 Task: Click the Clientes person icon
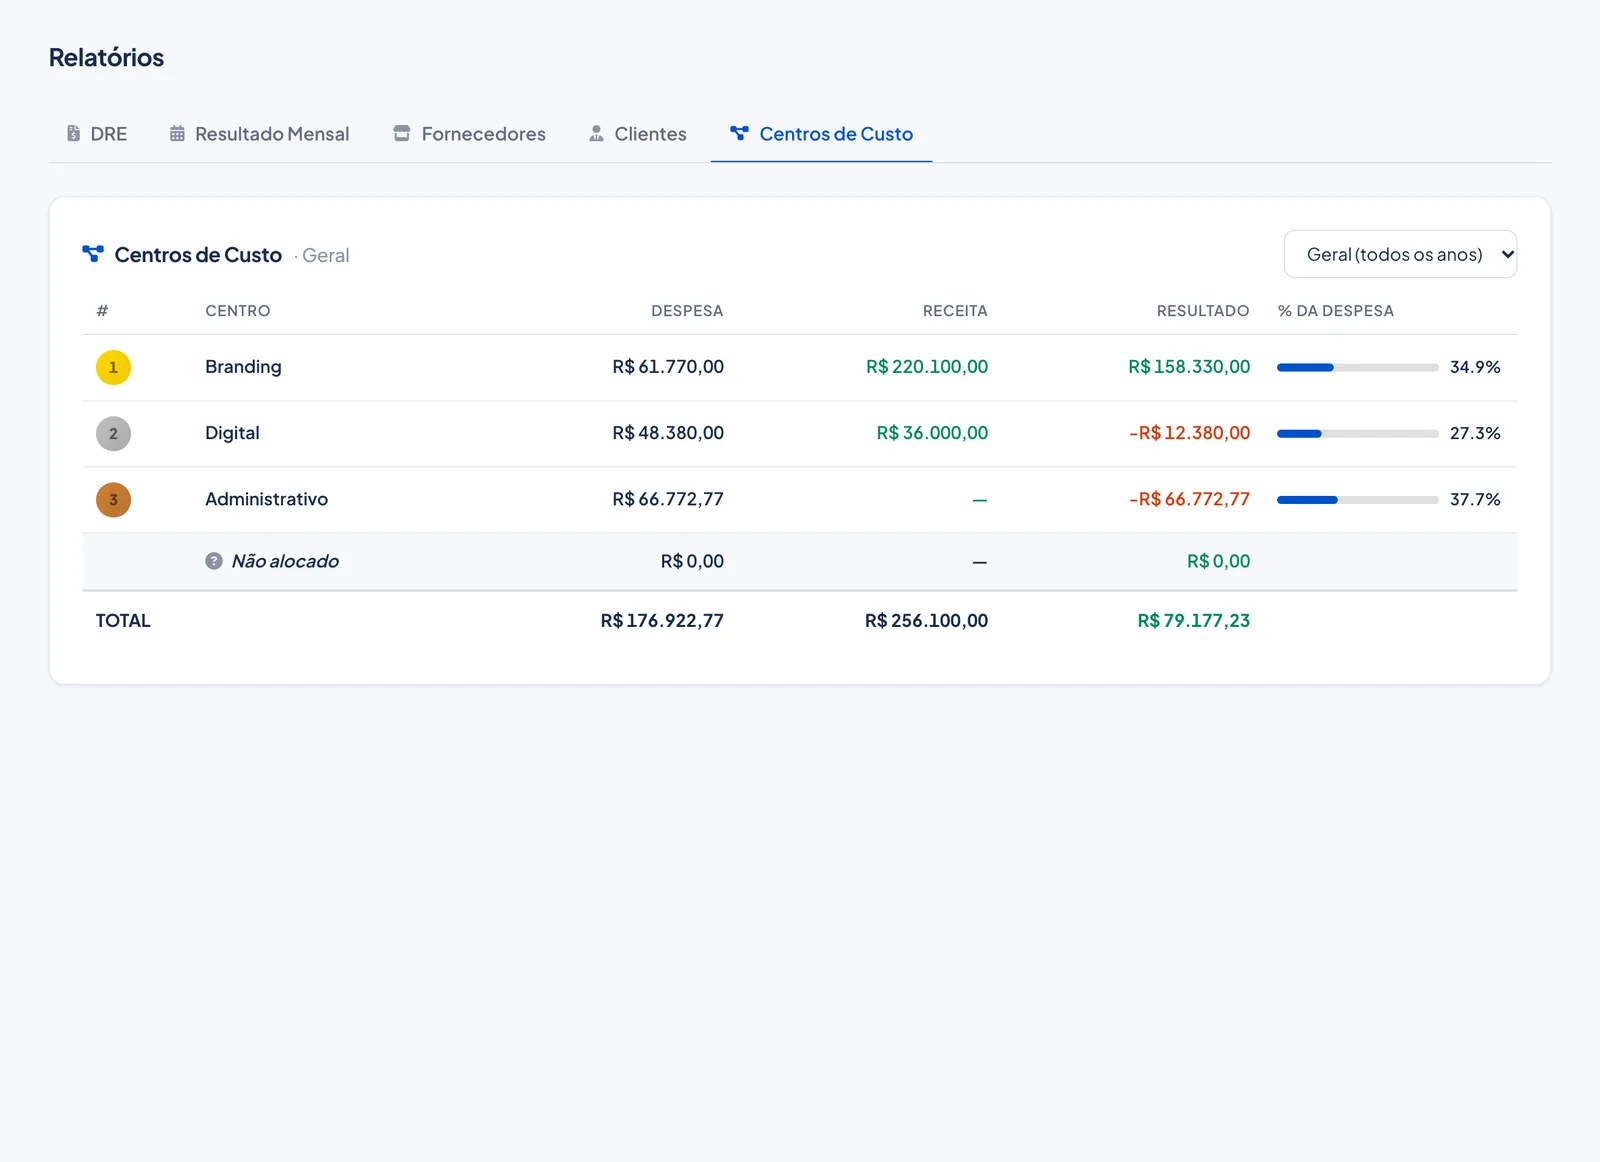[596, 133]
